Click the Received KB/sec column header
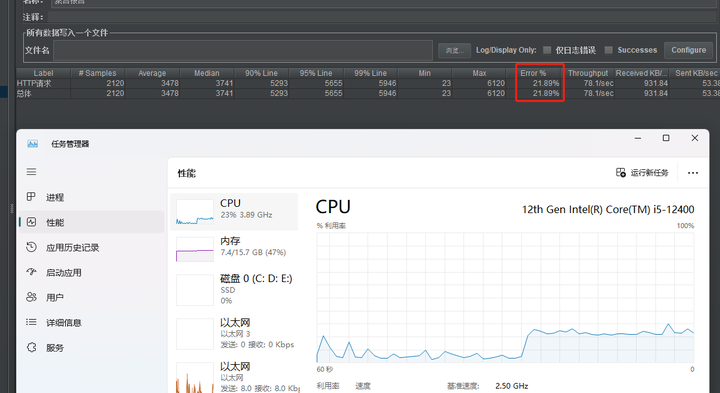The height and width of the screenshot is (393, 720). (641, 73)
